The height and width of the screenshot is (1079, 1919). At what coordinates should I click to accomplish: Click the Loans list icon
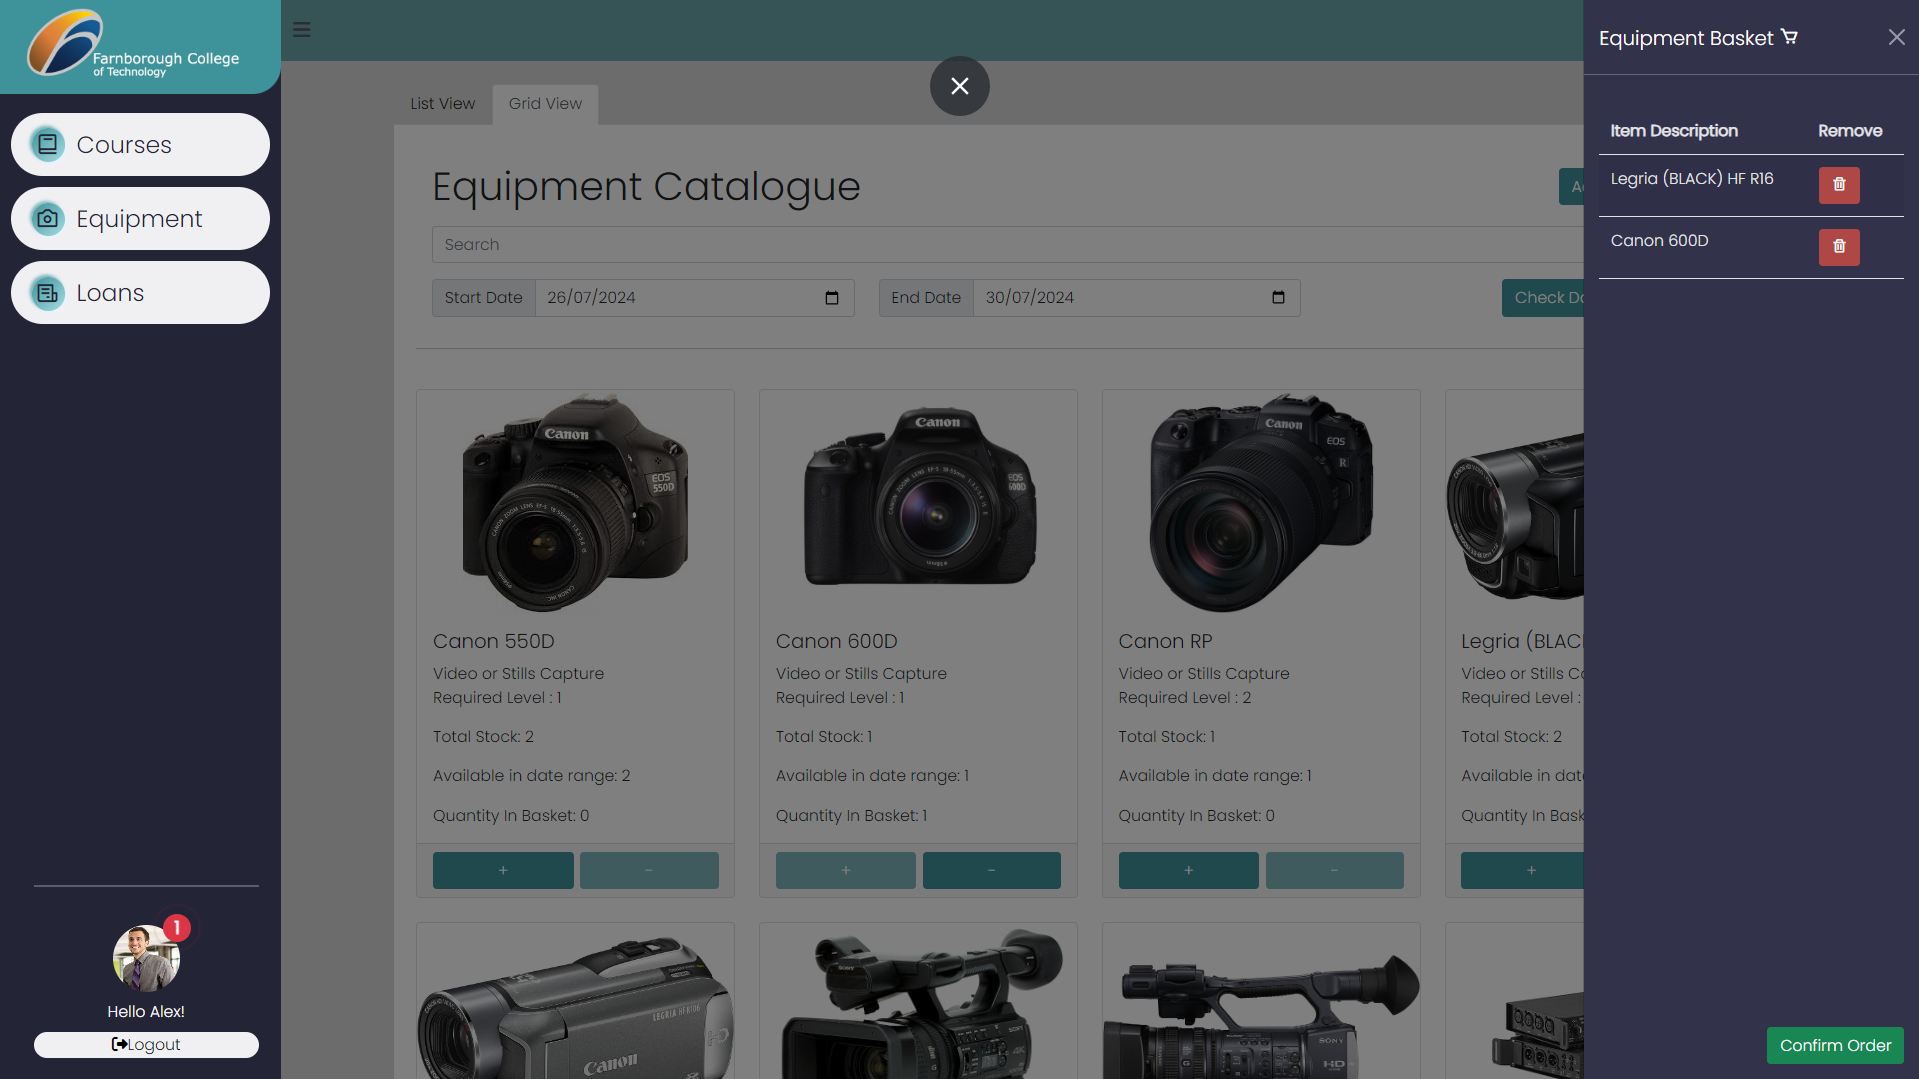click(x=47, y=293)
